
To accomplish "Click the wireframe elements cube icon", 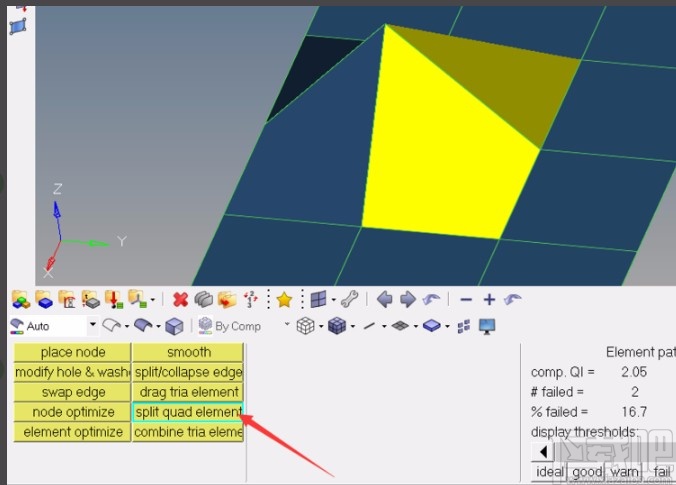I will (305, 326).
